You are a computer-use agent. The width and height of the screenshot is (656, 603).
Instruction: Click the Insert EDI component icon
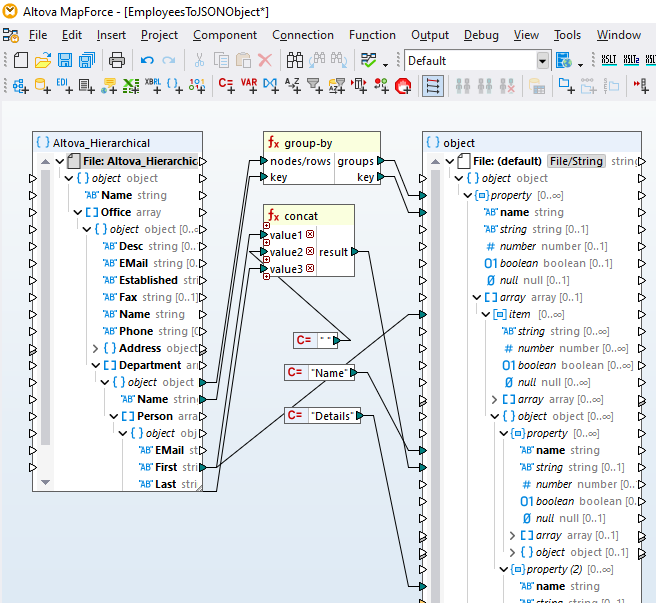[x=62, y=86]
